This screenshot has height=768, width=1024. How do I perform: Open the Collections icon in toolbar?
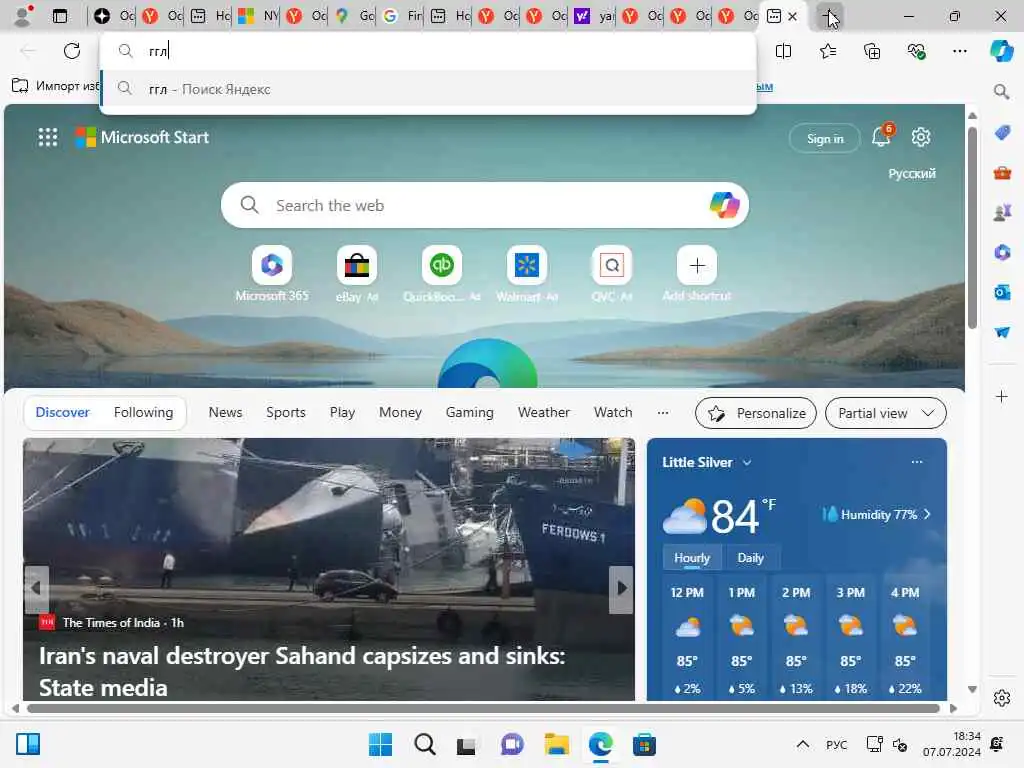pos(872,51)
